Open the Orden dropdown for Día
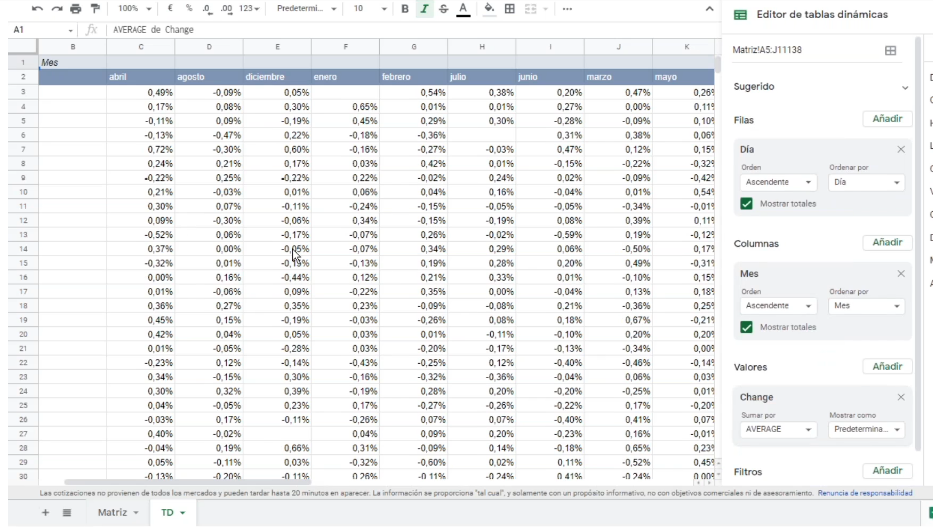Screen dimensions: 933x527 pyautogui.click(x=778, y=182)
